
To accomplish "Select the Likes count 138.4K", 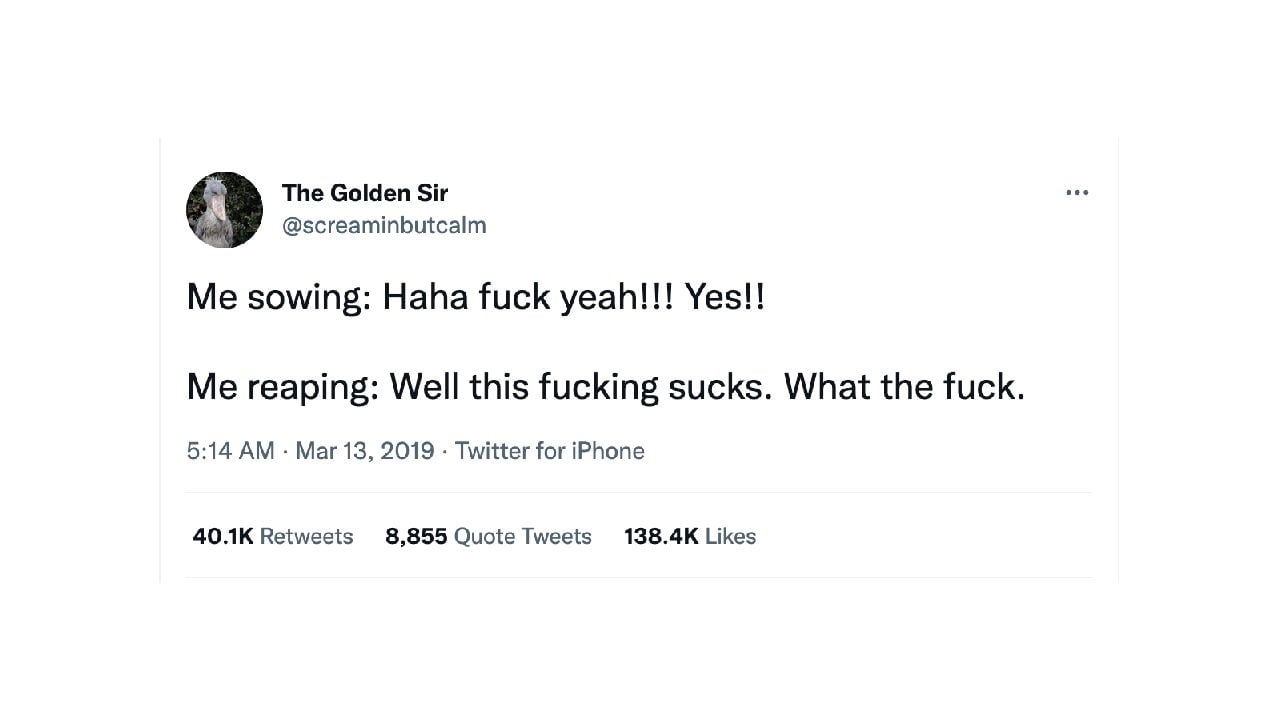I will 661,536.
